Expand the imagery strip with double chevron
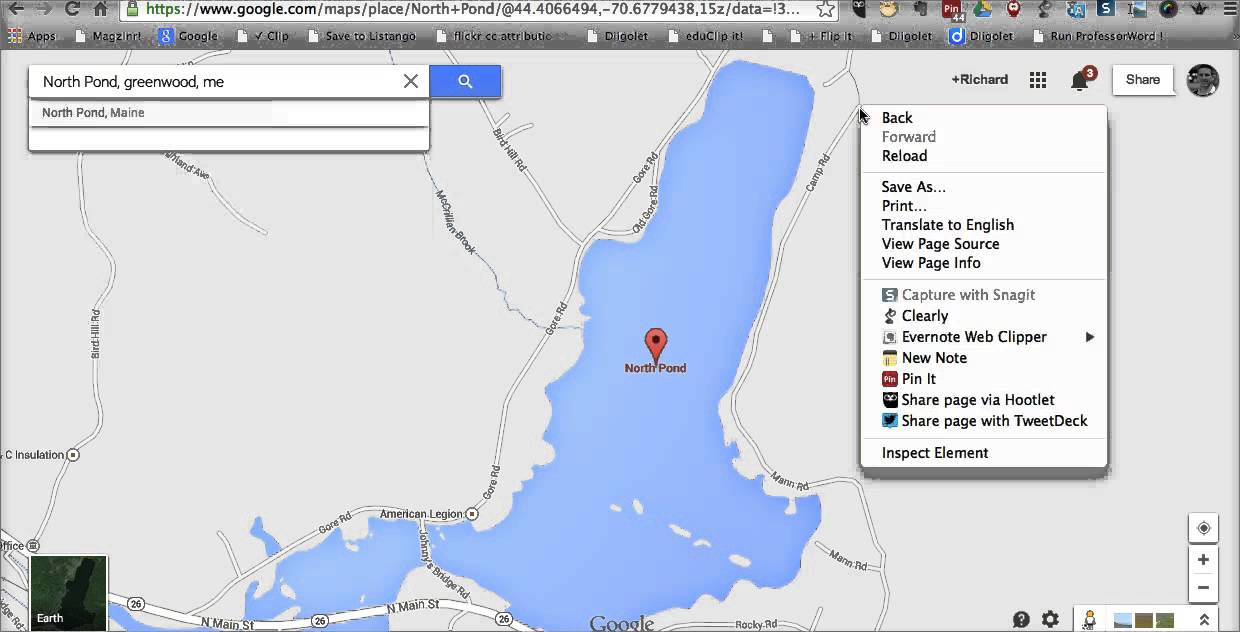The image size is (1240, 632). (1205, 620)
